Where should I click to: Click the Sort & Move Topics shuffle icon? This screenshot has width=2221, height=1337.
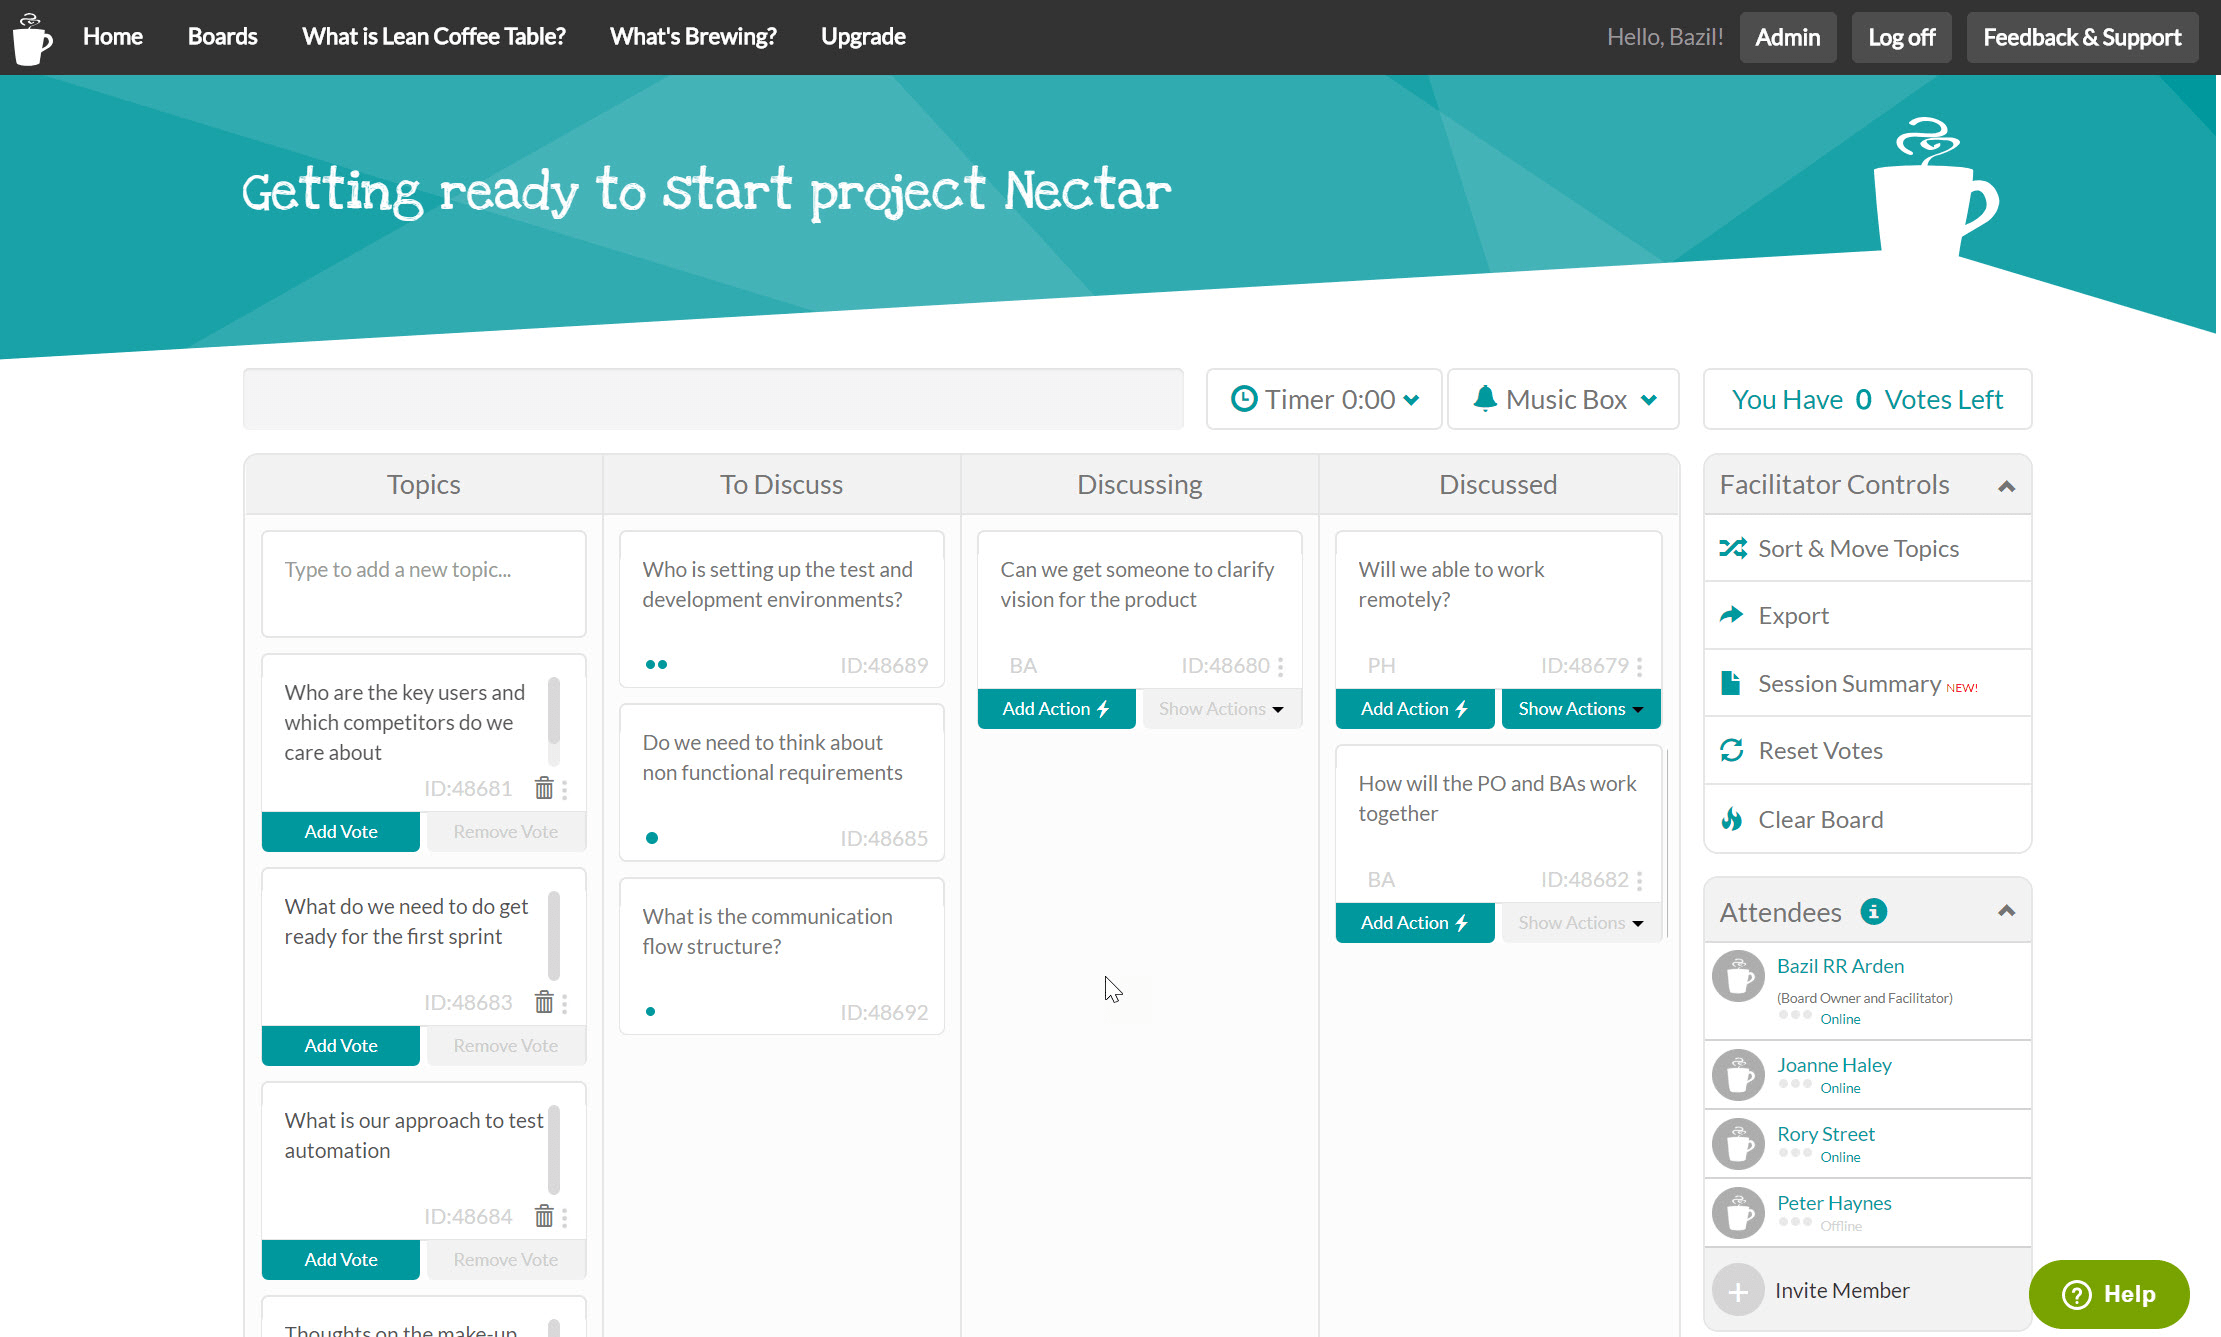coord(1732,548)
